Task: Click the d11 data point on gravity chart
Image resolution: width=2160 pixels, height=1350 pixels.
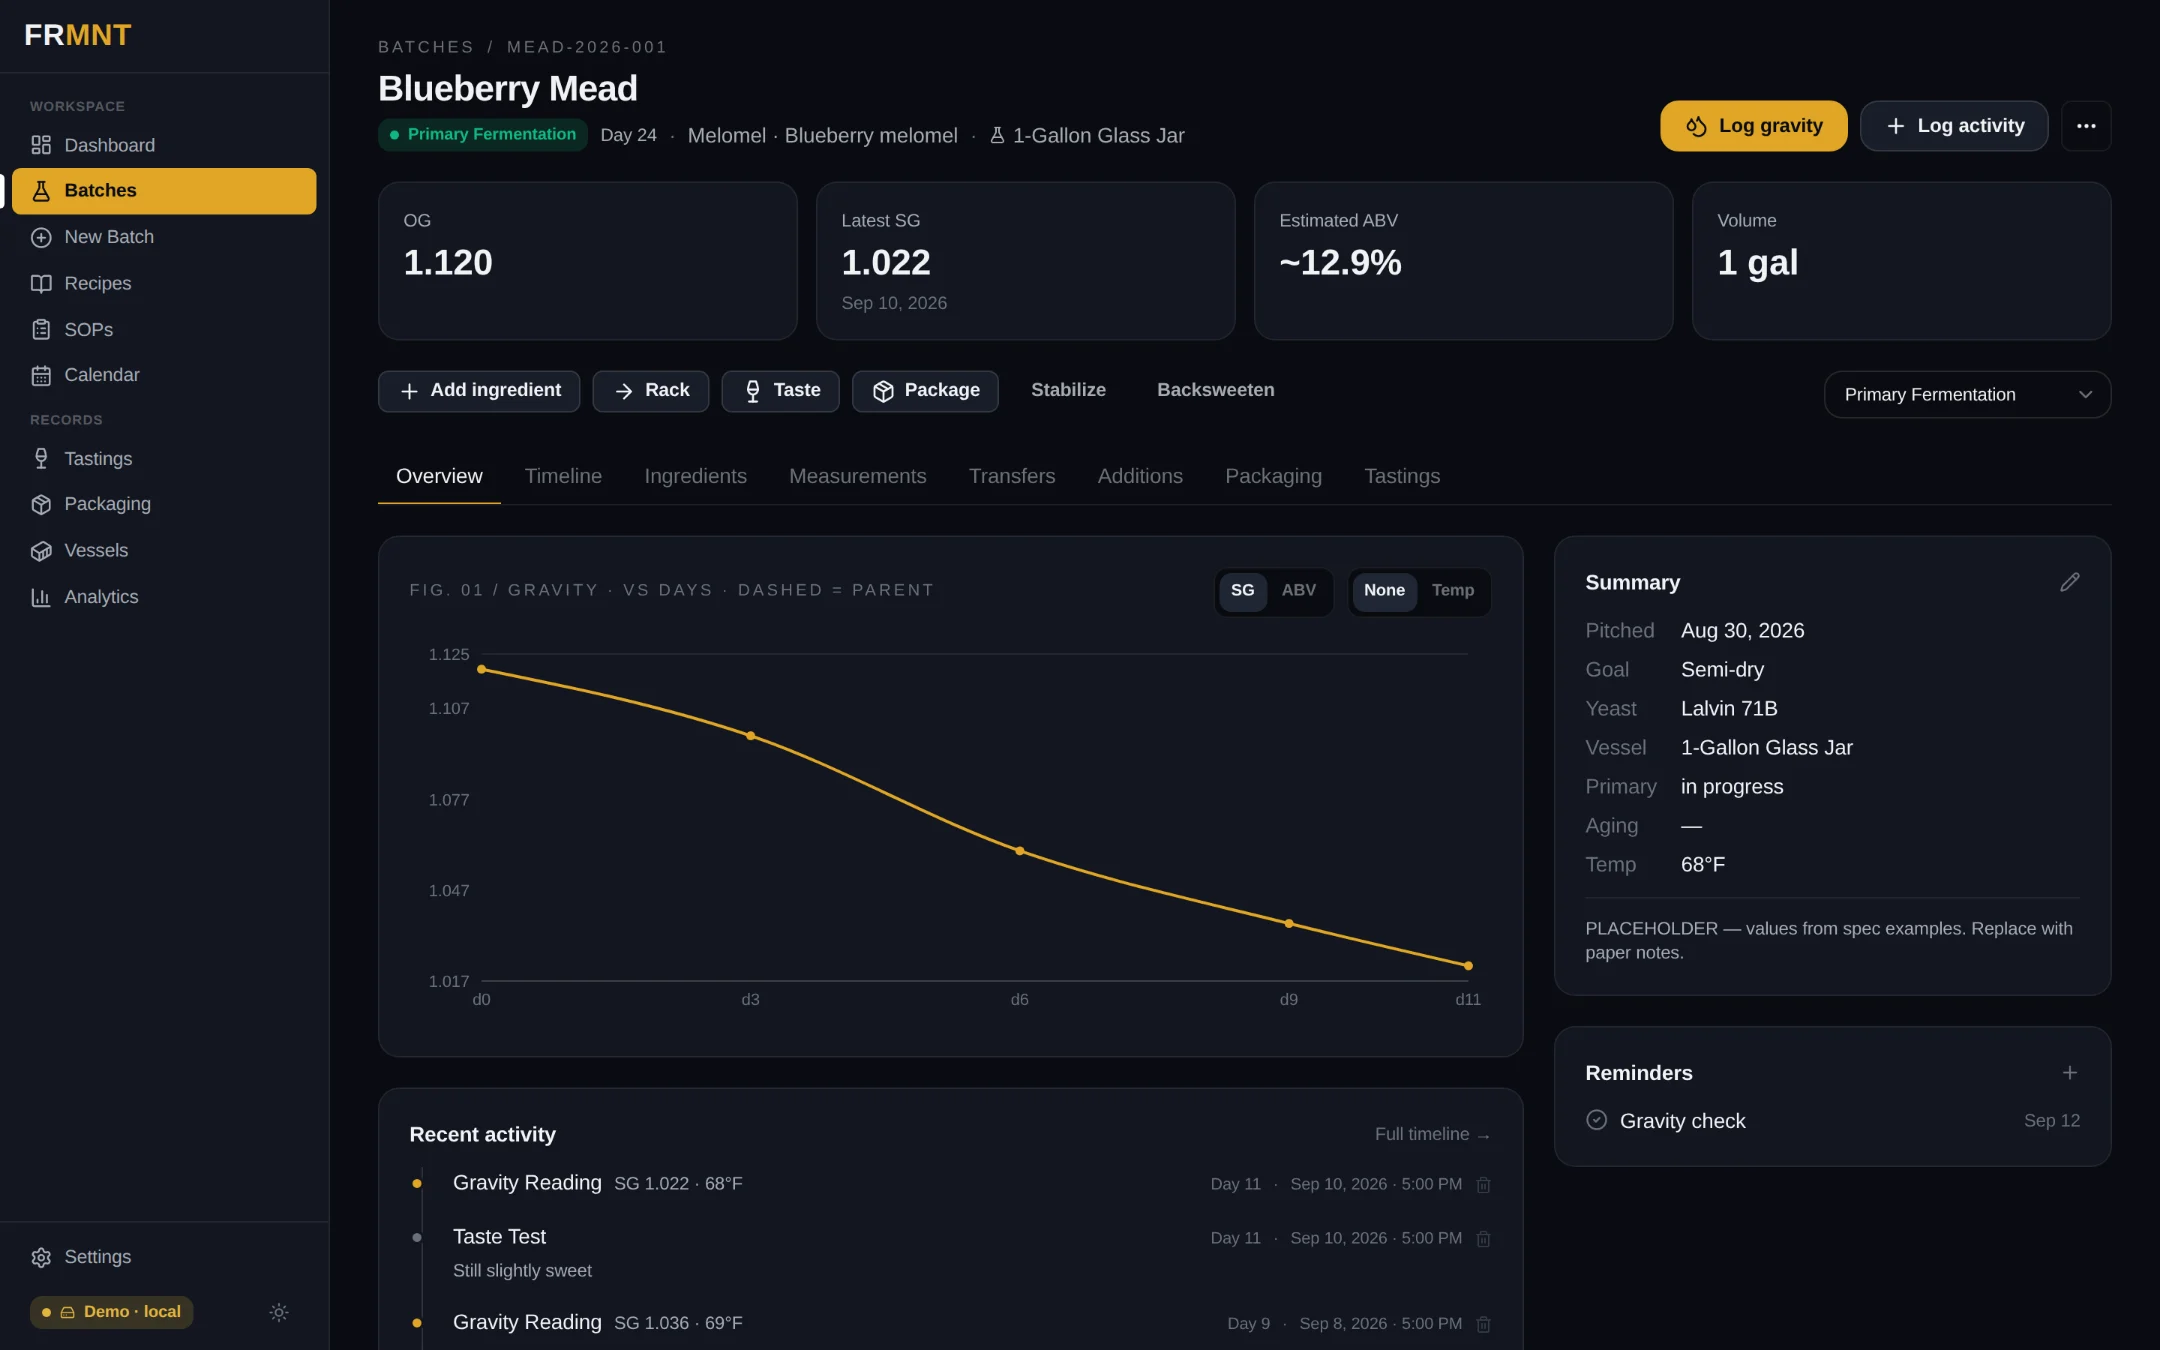Action: 1468,966
